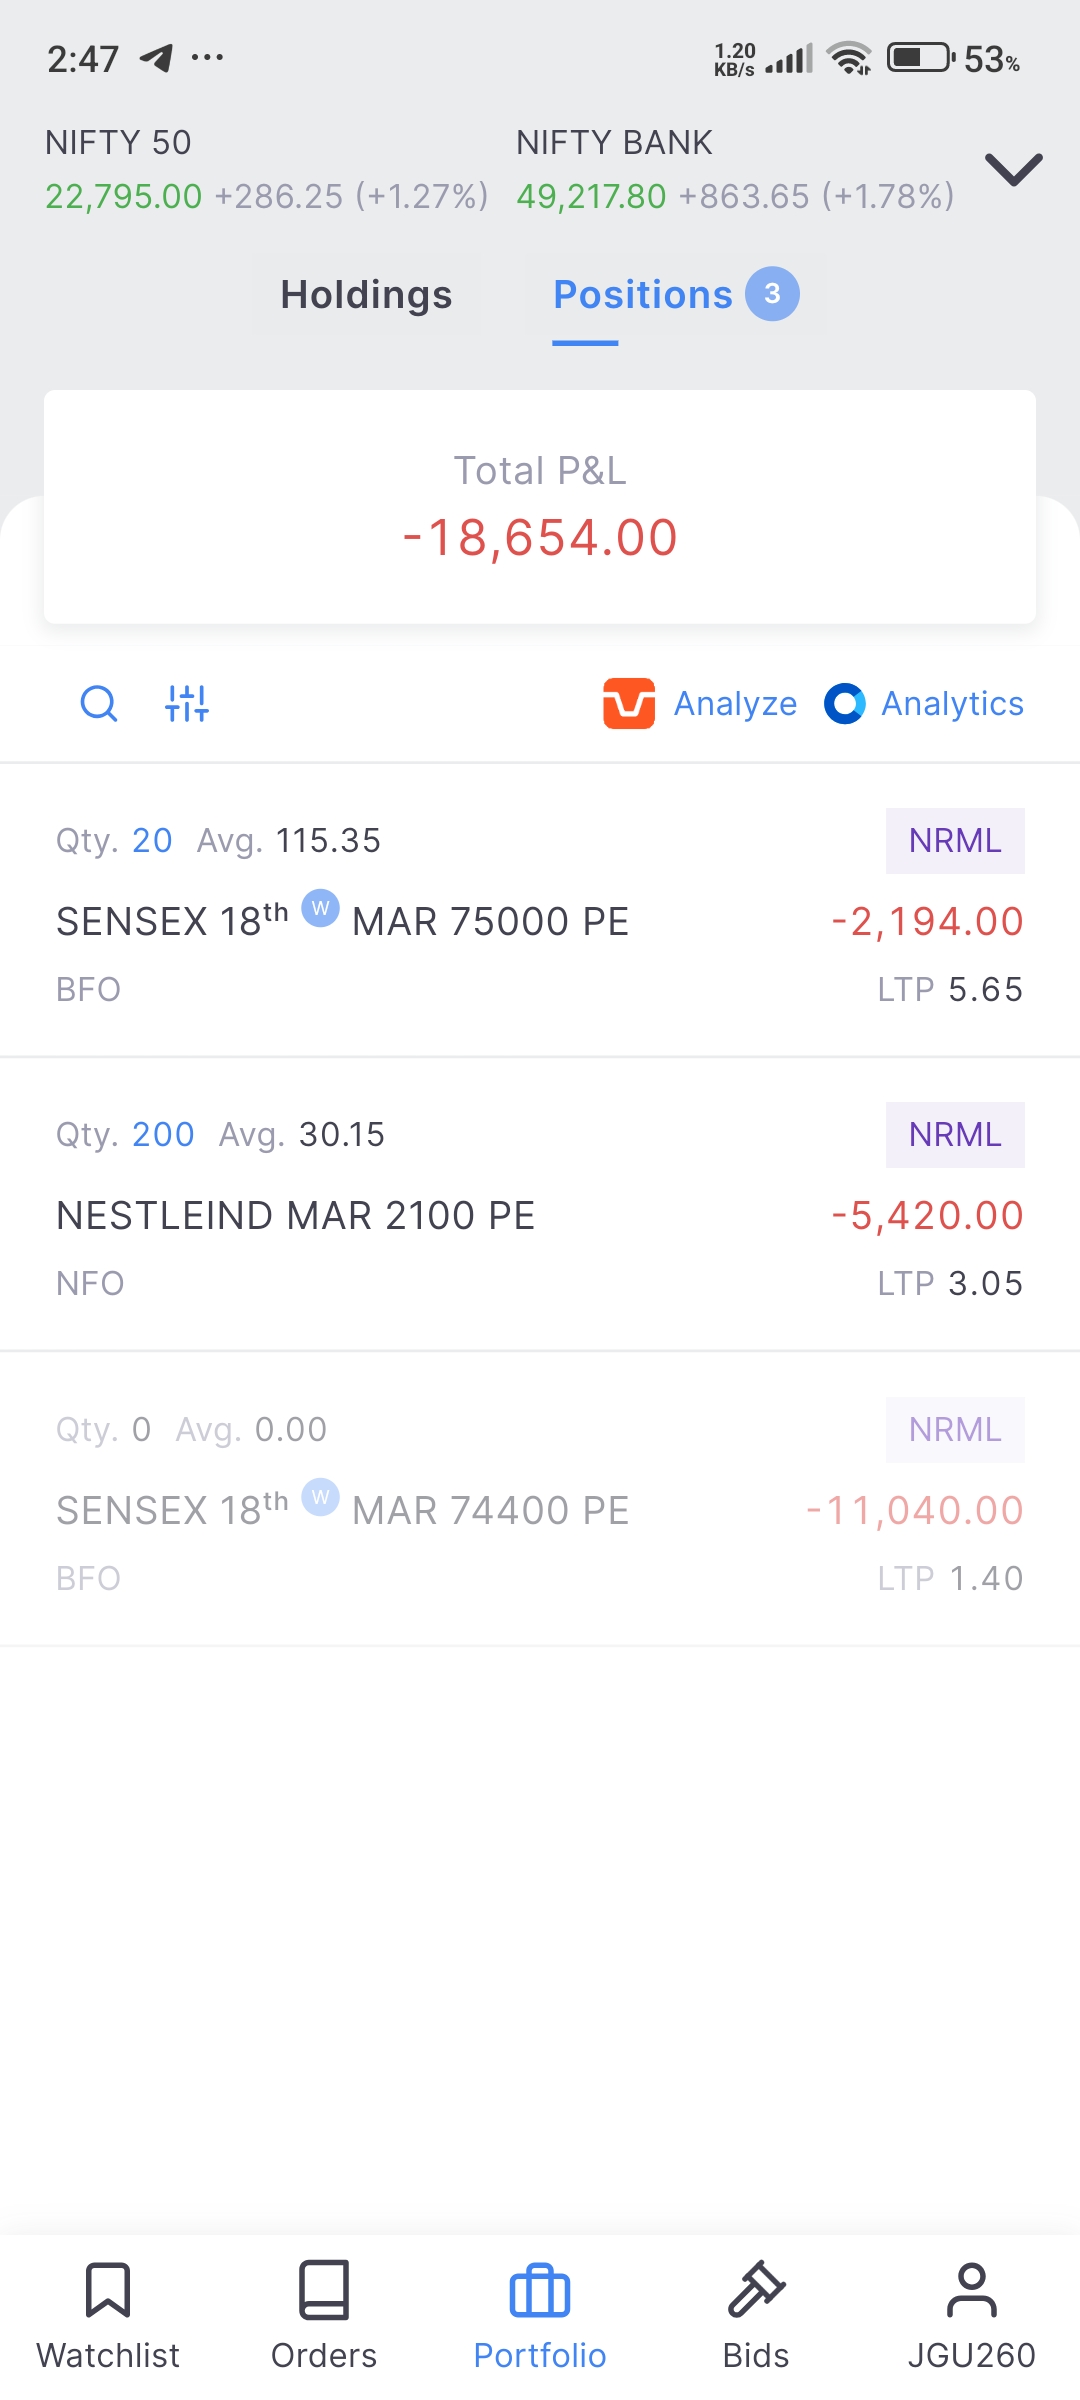Screen dimensions: 1080x2400
Task: Open the positions filter sliders icon
Action: (187, 704)
